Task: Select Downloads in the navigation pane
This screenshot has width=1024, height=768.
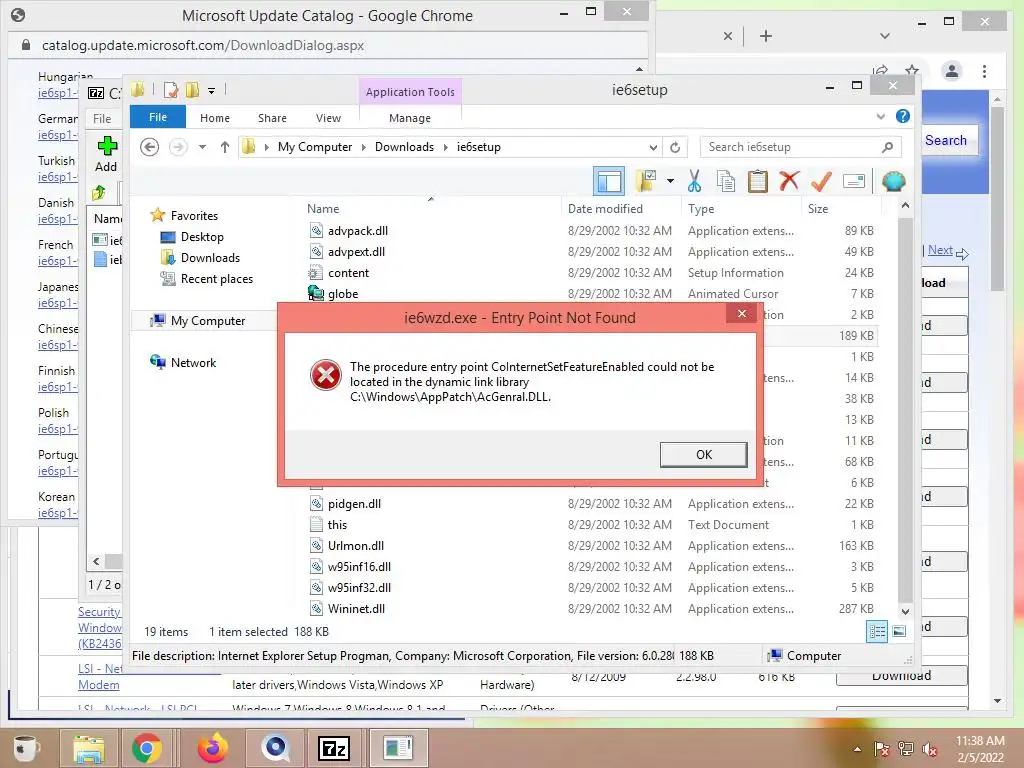Action: tap(210, 257)
